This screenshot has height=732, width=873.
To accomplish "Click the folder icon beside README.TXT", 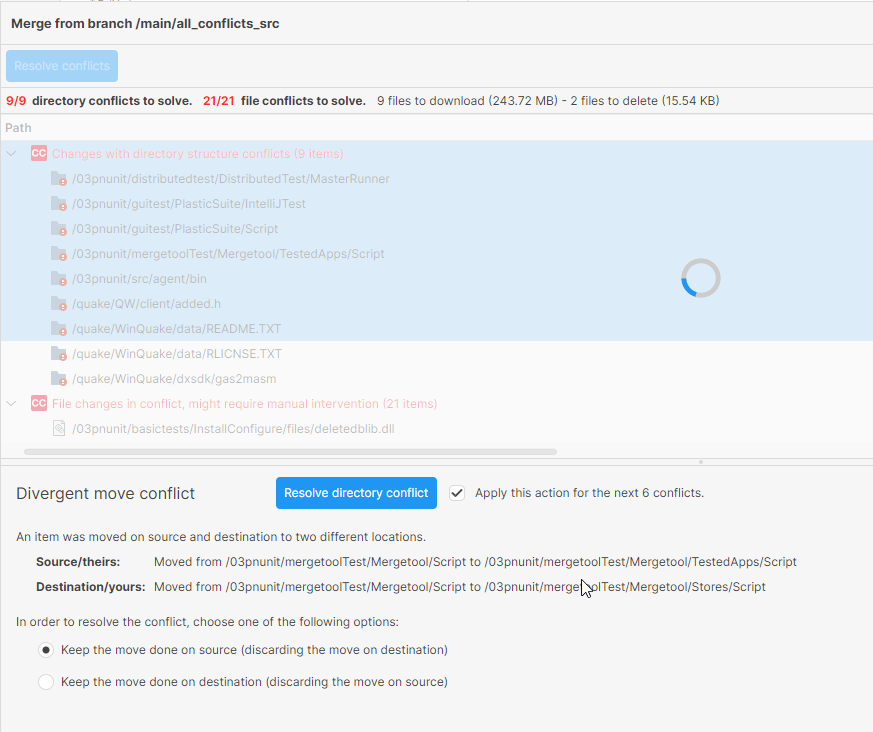I will coord(58,328).
